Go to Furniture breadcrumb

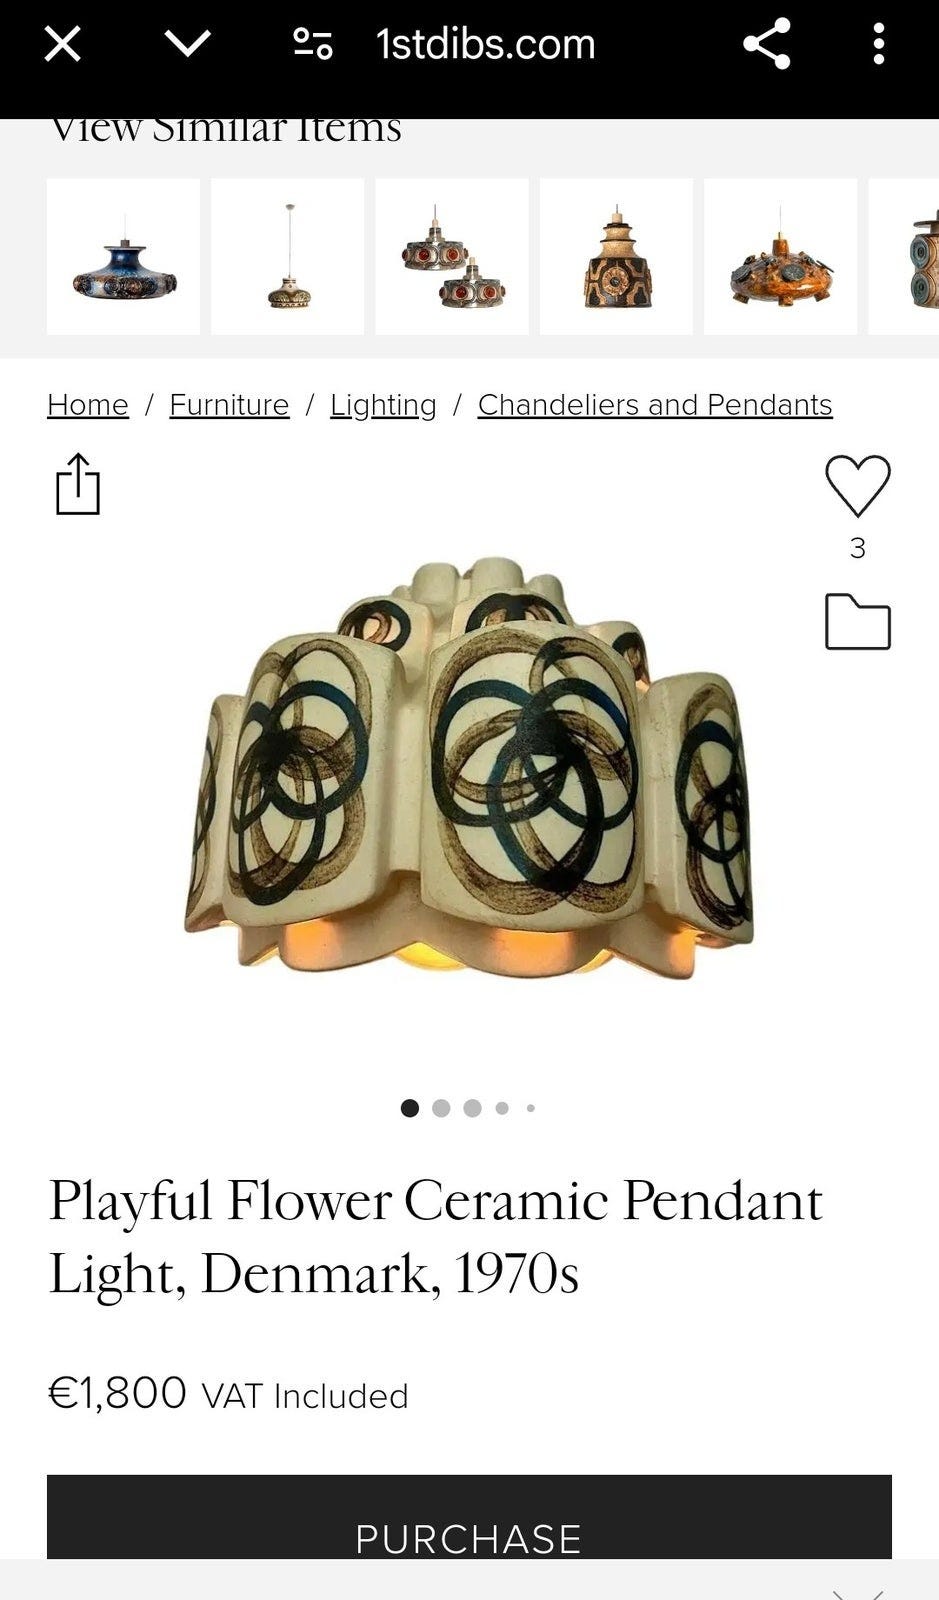229,405
